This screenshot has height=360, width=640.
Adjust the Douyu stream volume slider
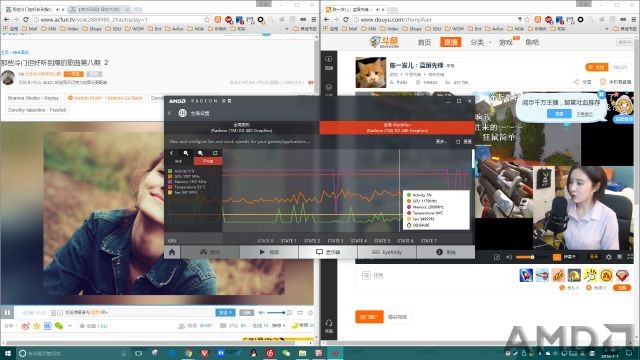[524, 257]
